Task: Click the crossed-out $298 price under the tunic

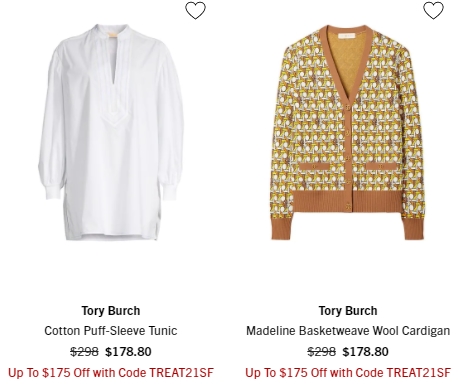Action: [84, 352]
